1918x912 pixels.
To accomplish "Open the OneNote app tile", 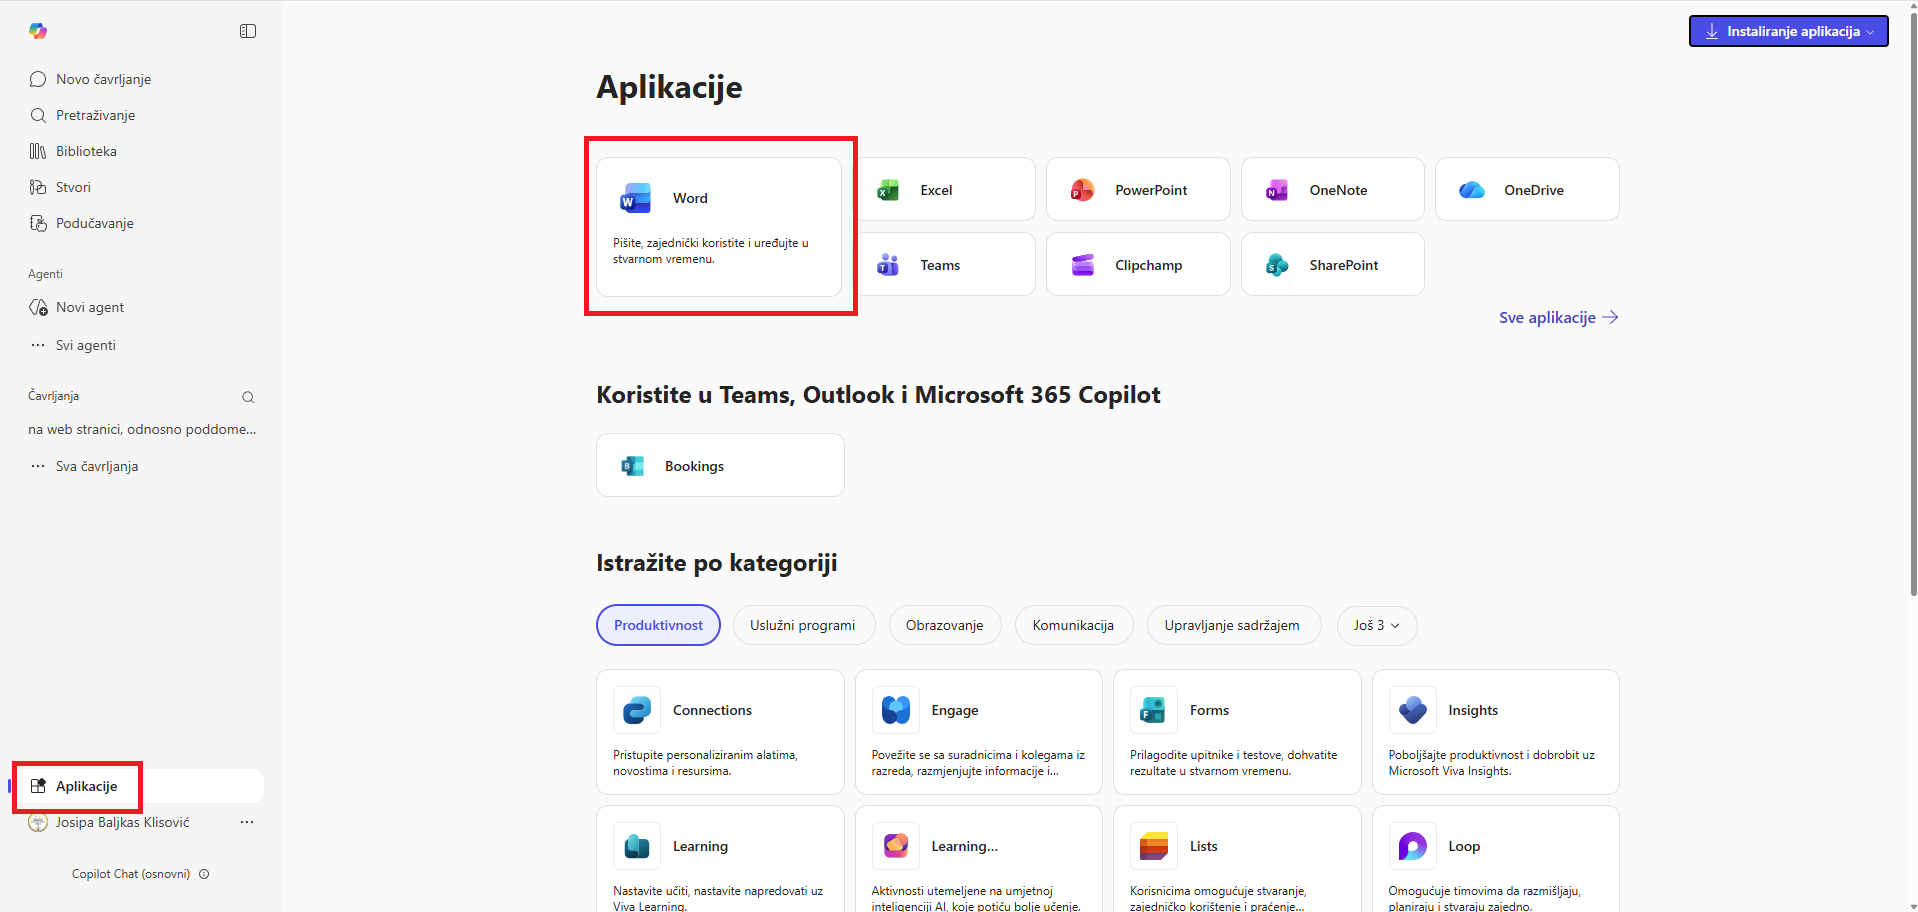I will point(1332,190).
